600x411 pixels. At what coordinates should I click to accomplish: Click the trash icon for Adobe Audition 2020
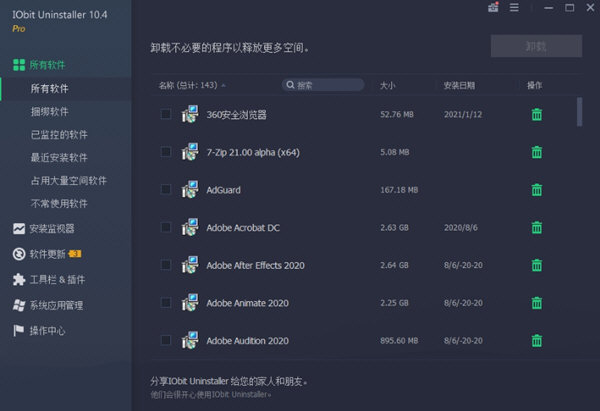pos(537,341)
